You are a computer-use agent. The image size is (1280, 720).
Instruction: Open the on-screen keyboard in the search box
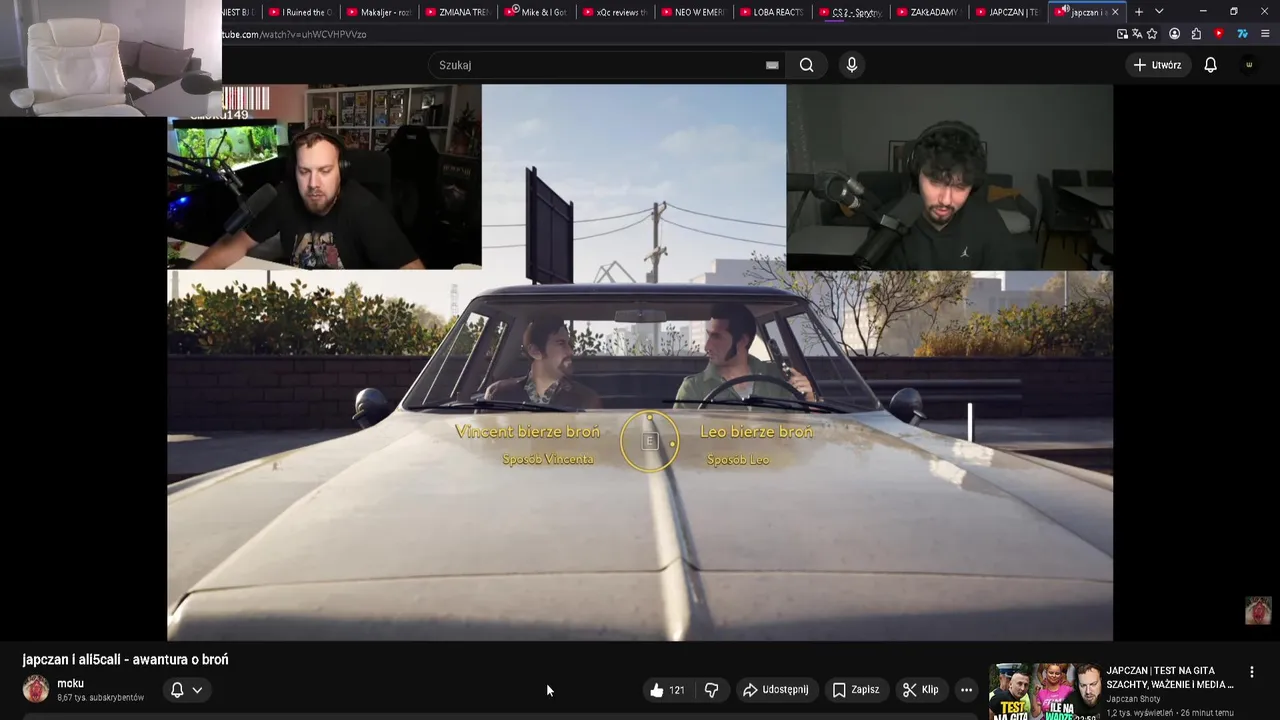tap(772, 65)
